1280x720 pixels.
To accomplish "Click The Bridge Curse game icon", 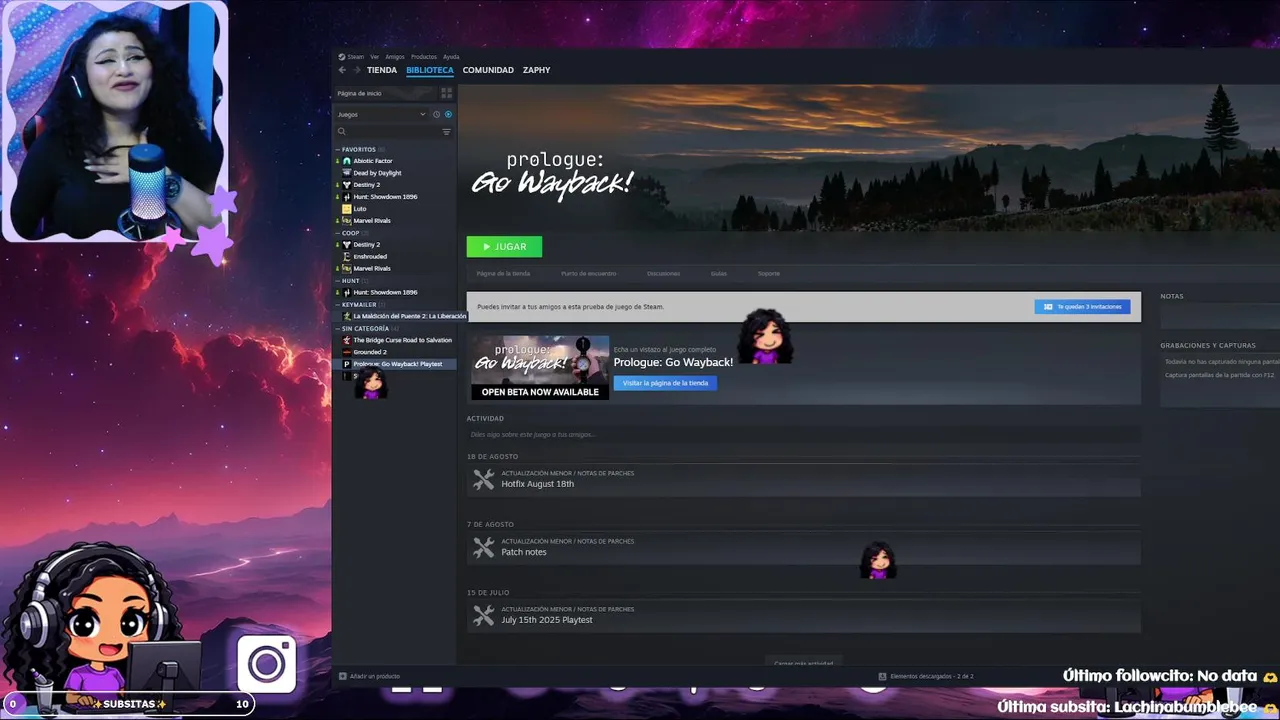I will coord(347,340).
